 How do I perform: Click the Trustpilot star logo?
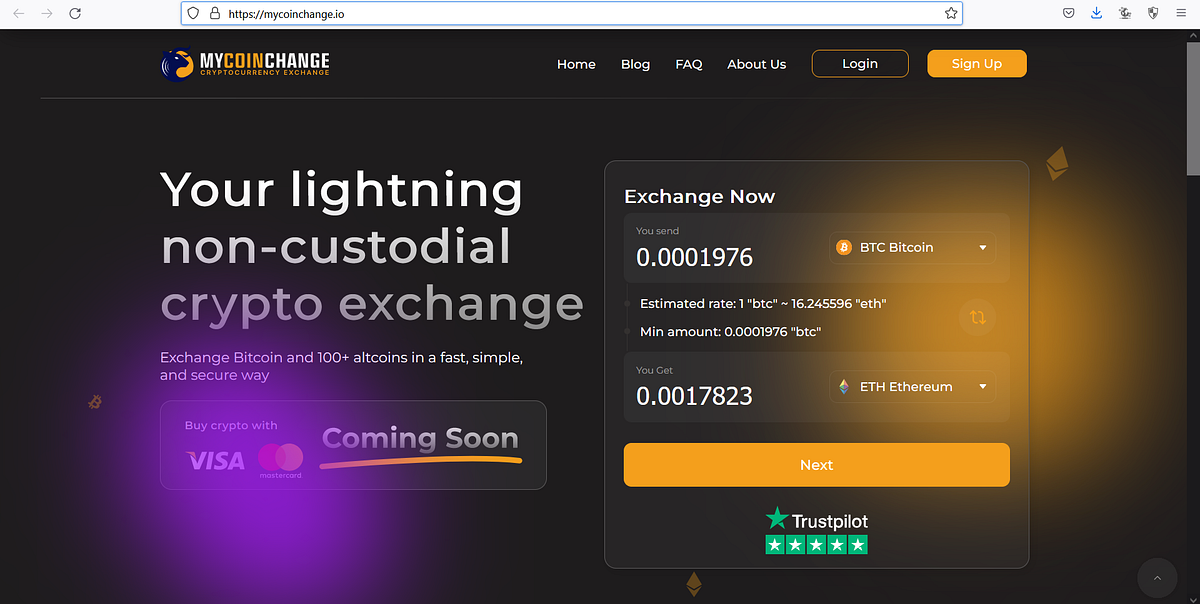[x=775, y=518]
